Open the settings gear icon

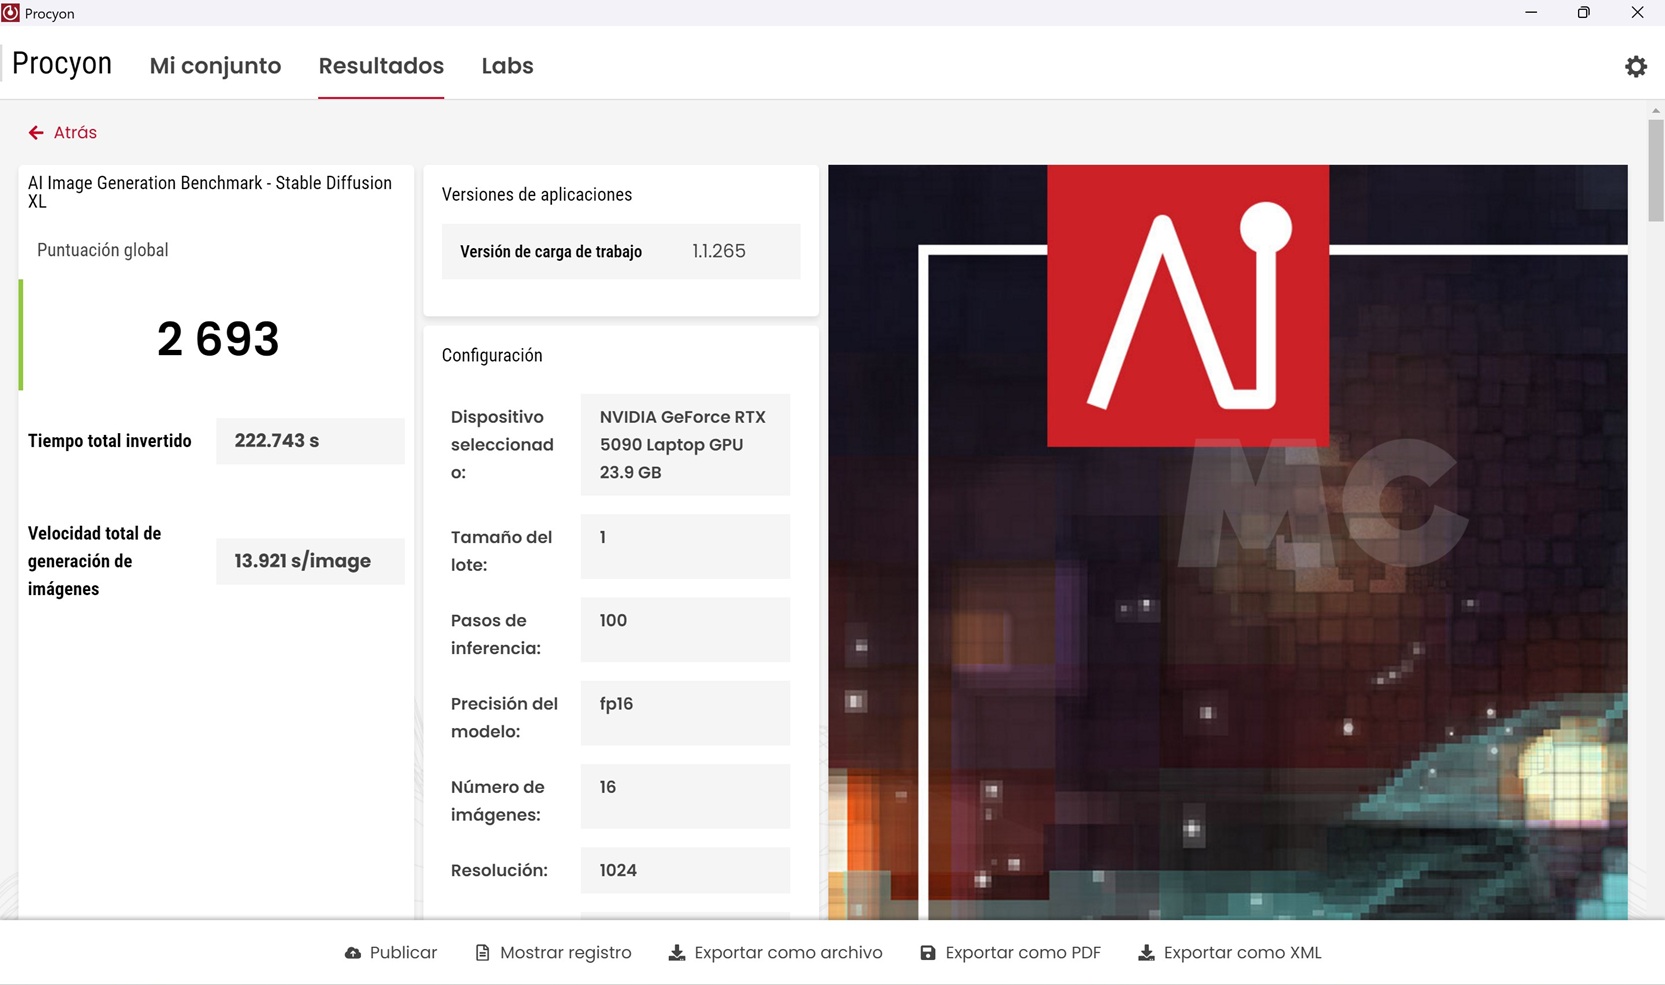(x=1636, y=66)
